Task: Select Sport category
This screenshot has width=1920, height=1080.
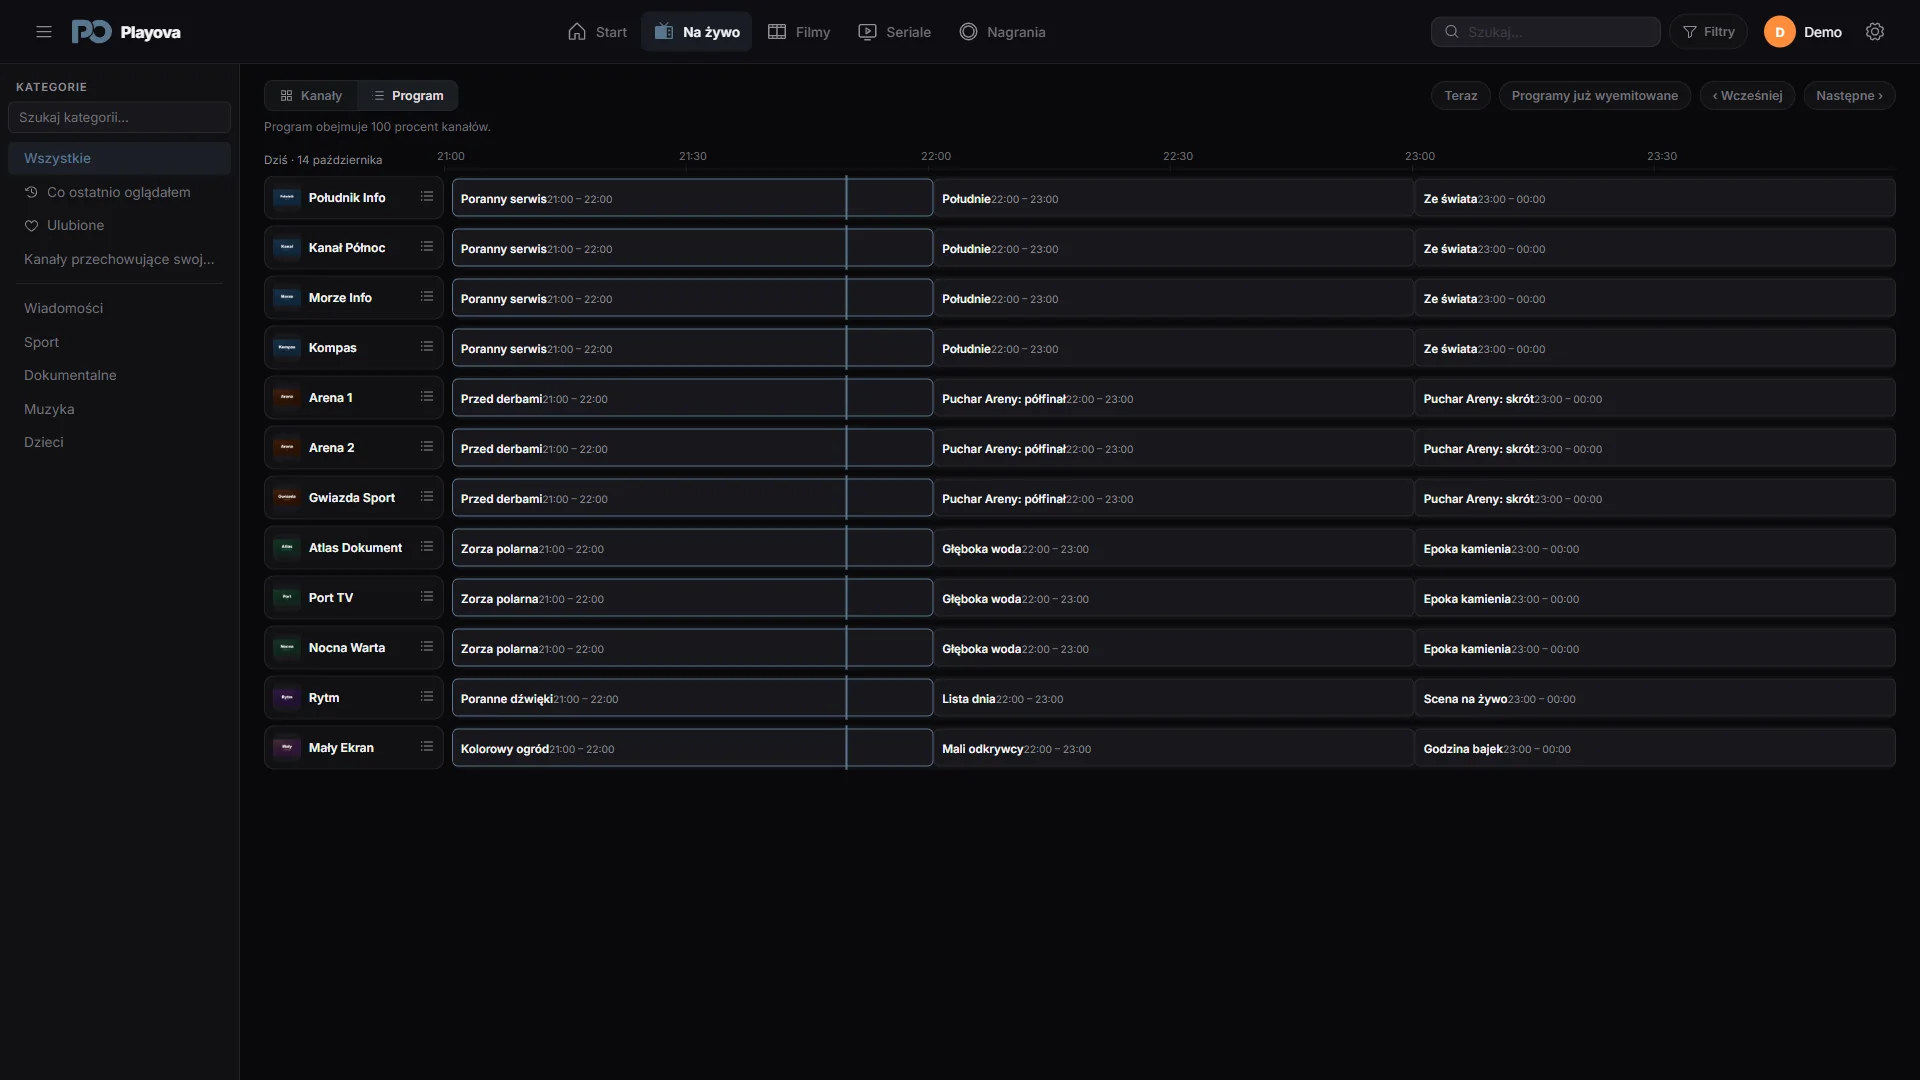Action: tap(119, 342)
